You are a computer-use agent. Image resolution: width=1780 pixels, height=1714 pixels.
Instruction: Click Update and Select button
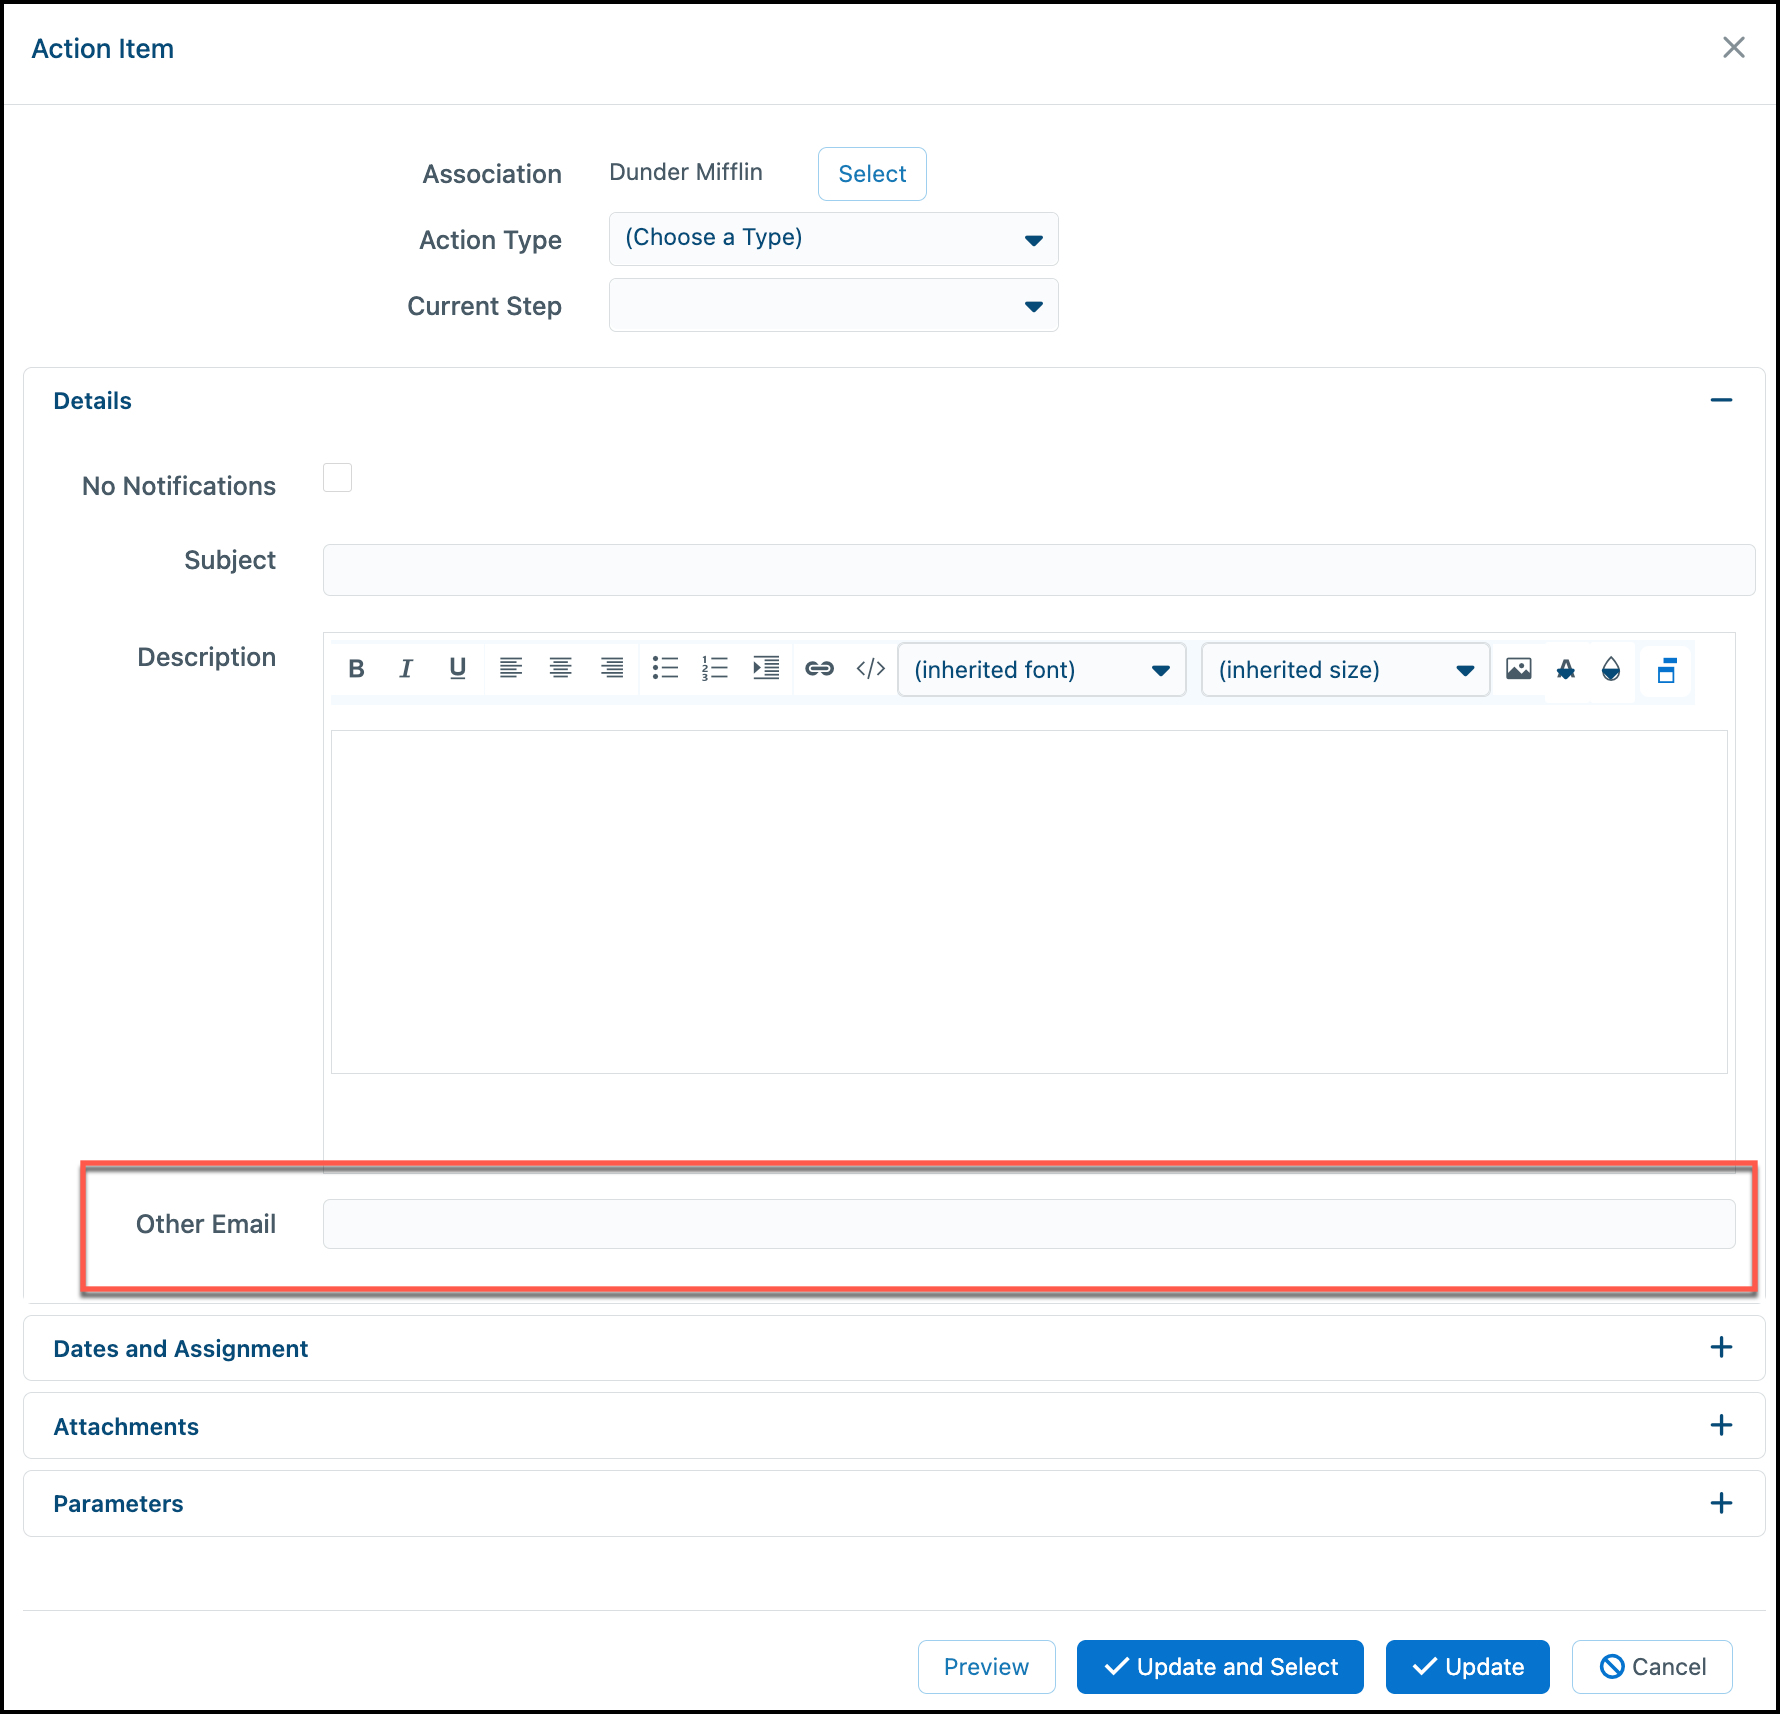coord(1220,1667)
